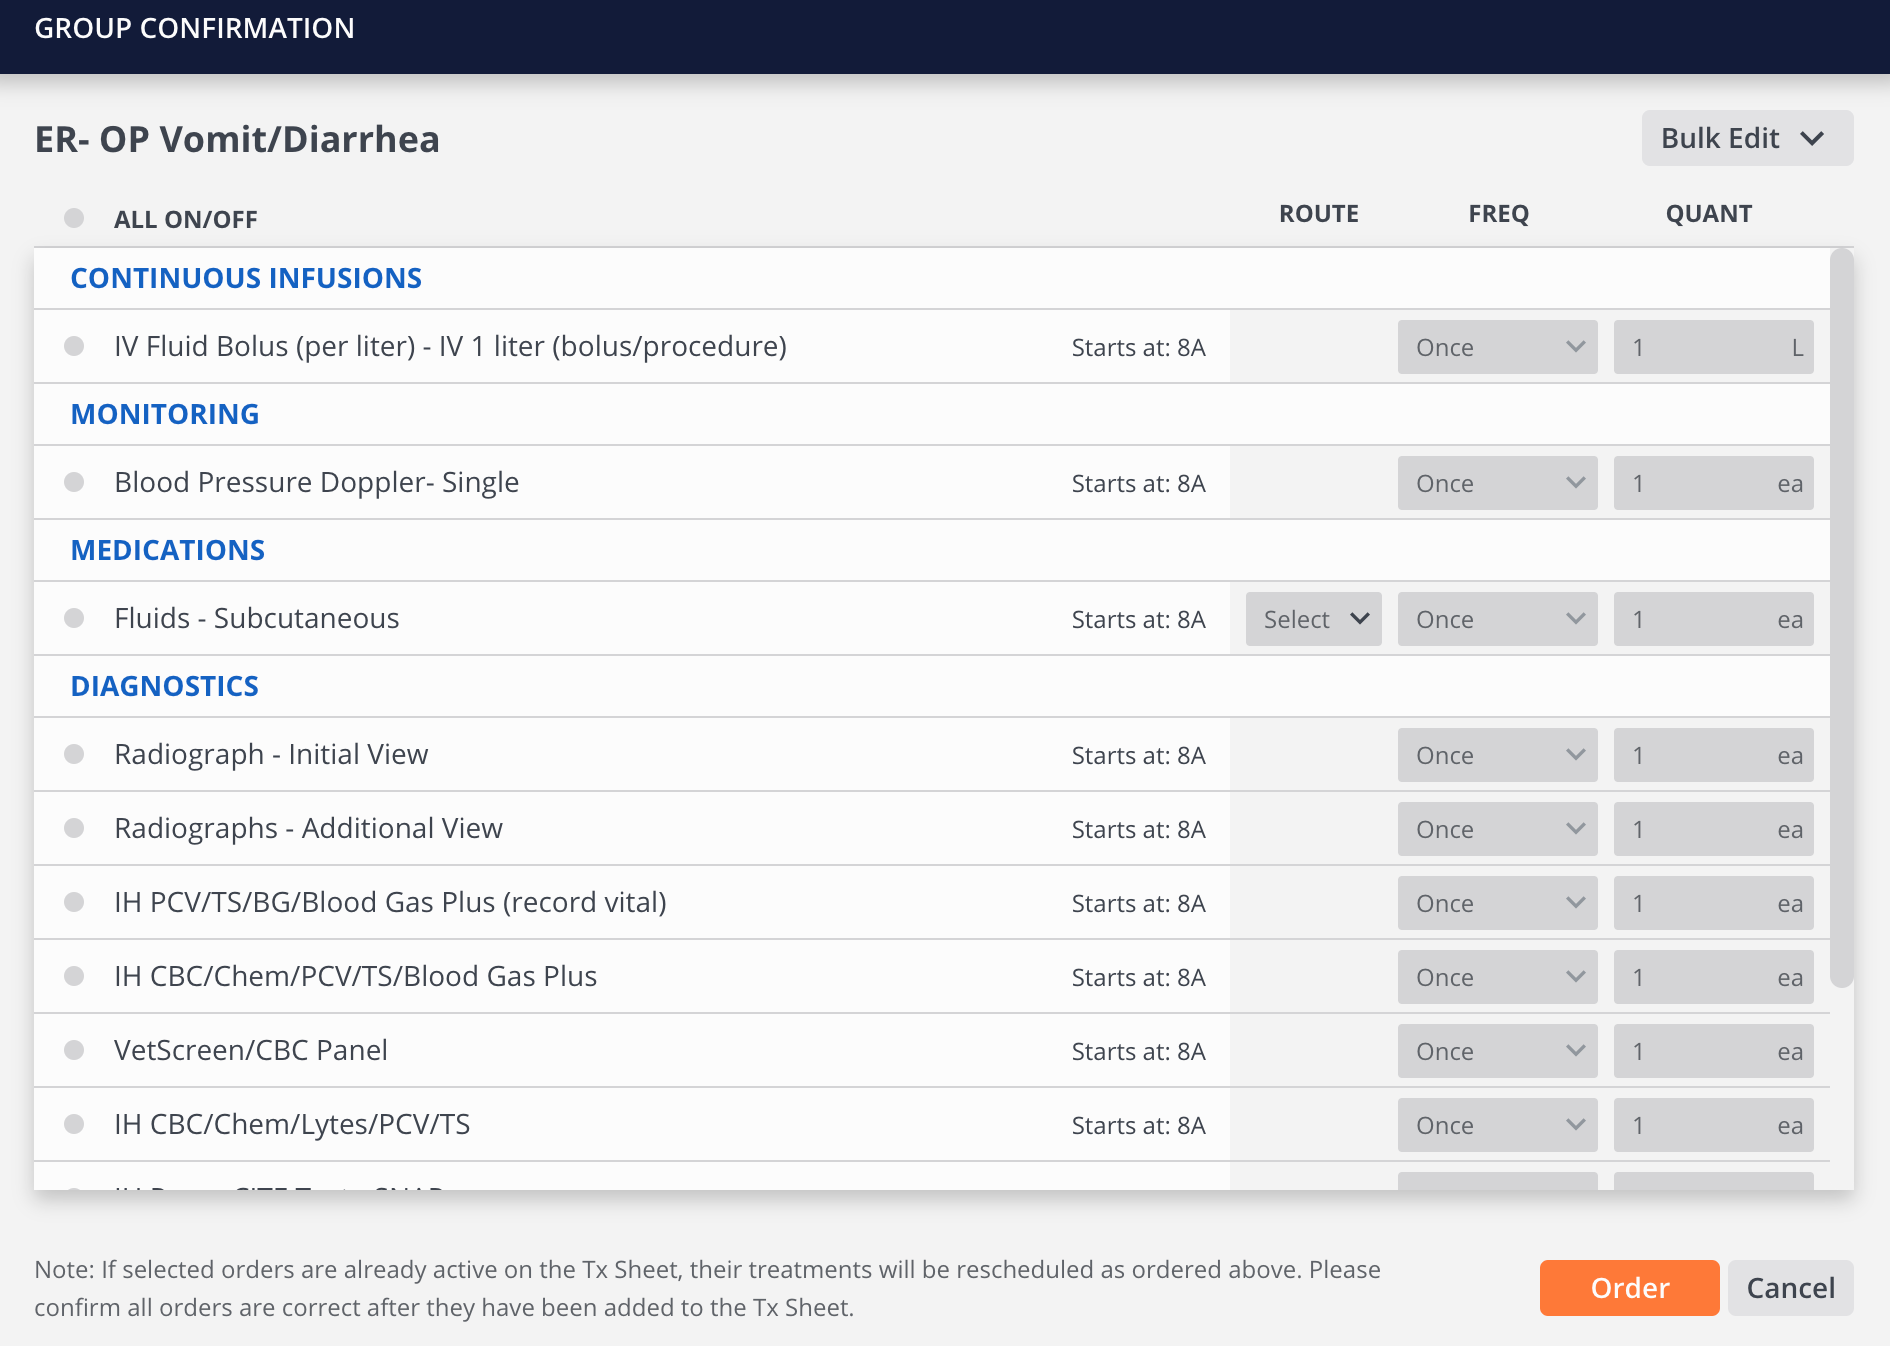1890x1346 pixels.
Task: Open frequency dropdown for VetScreen/CBC Panel
Action: point(1497,1051)
